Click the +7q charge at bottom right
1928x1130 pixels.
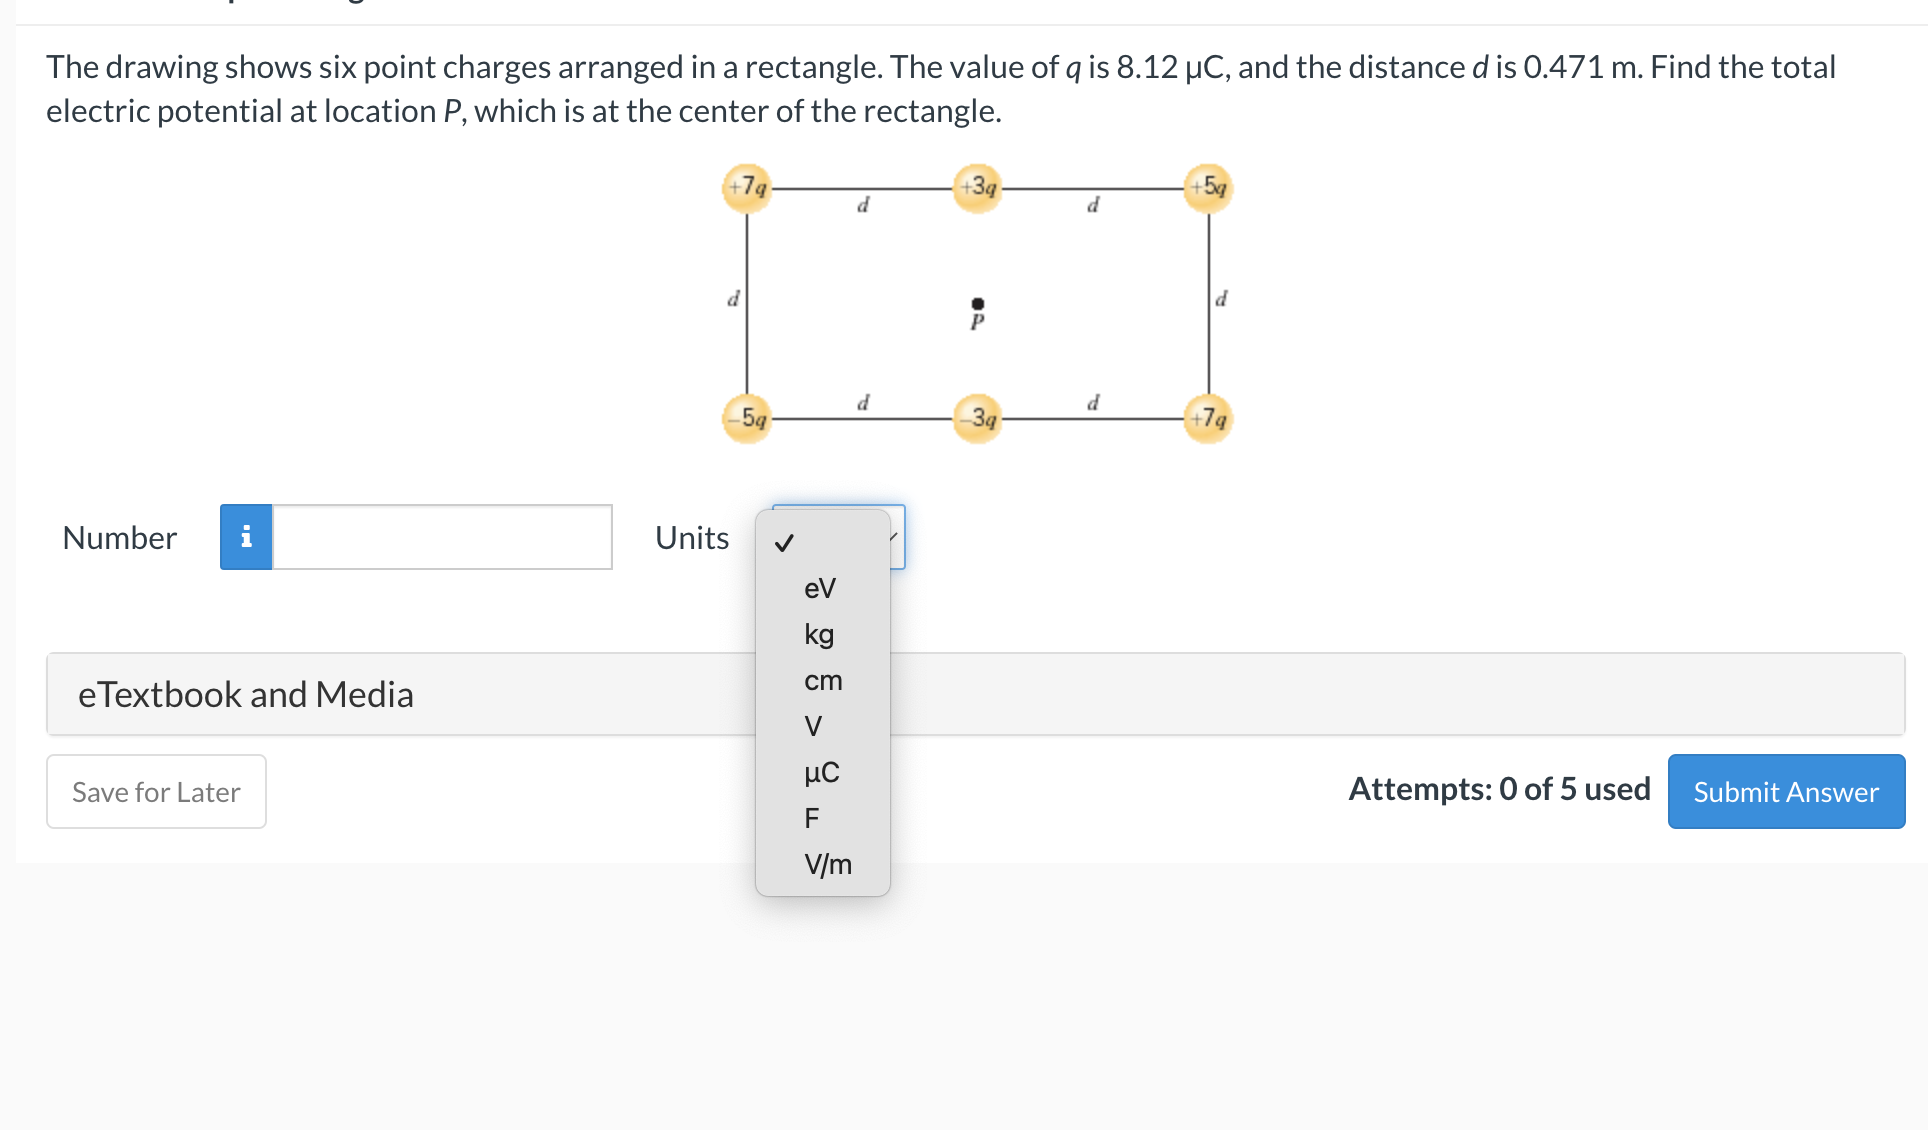pos(1208,417)
